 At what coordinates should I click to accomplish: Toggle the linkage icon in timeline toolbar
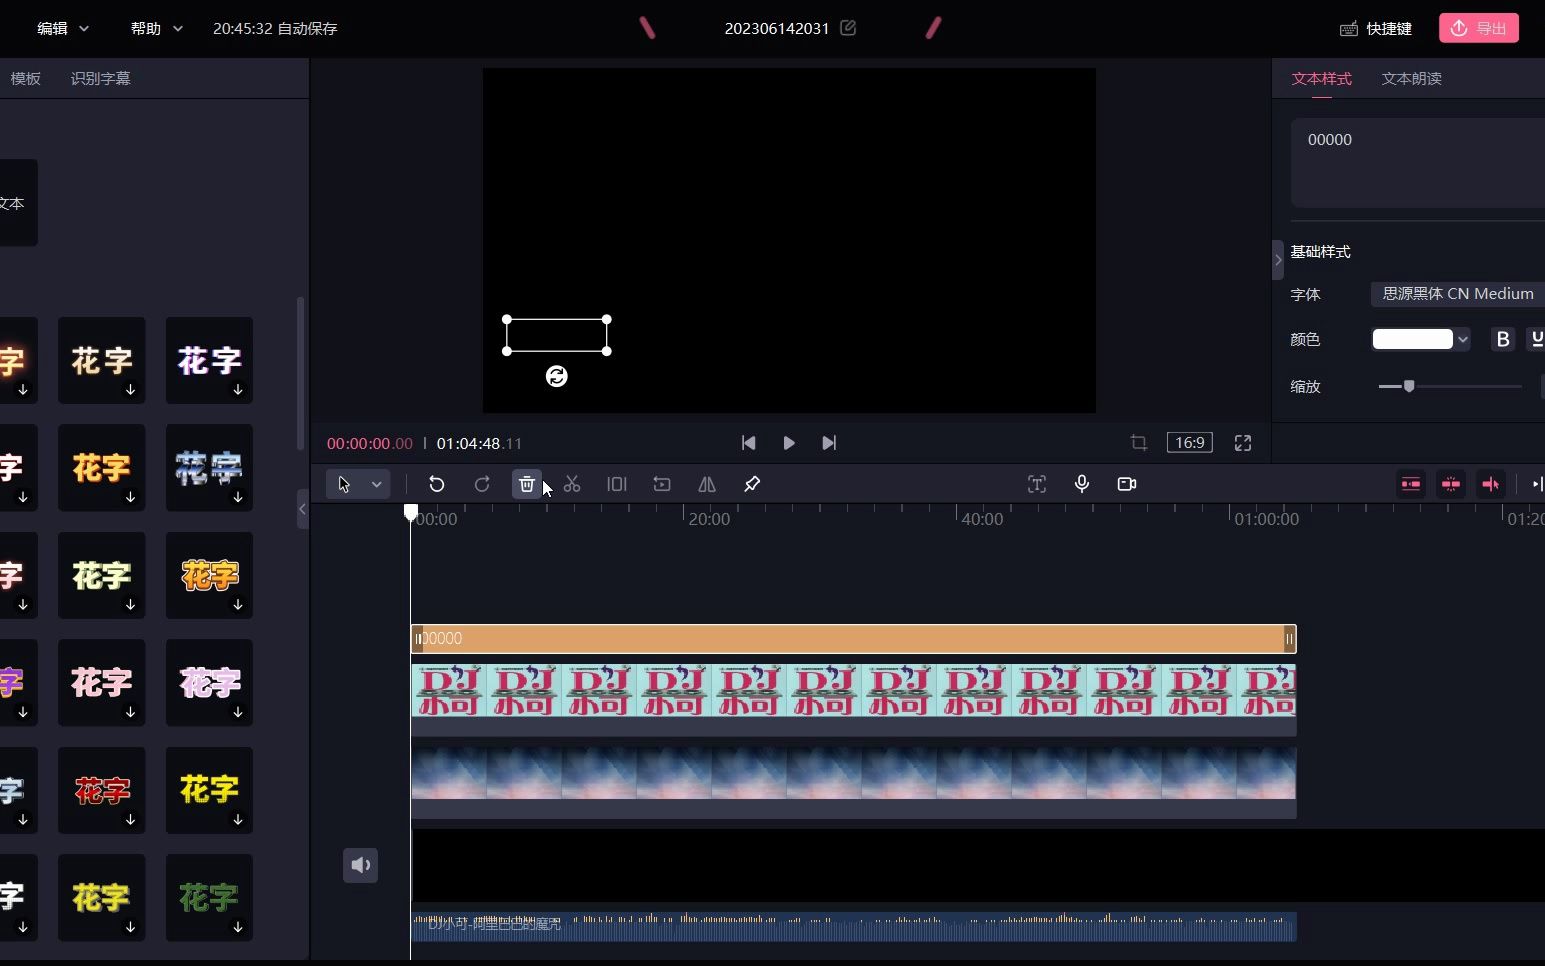point(1491,484)
